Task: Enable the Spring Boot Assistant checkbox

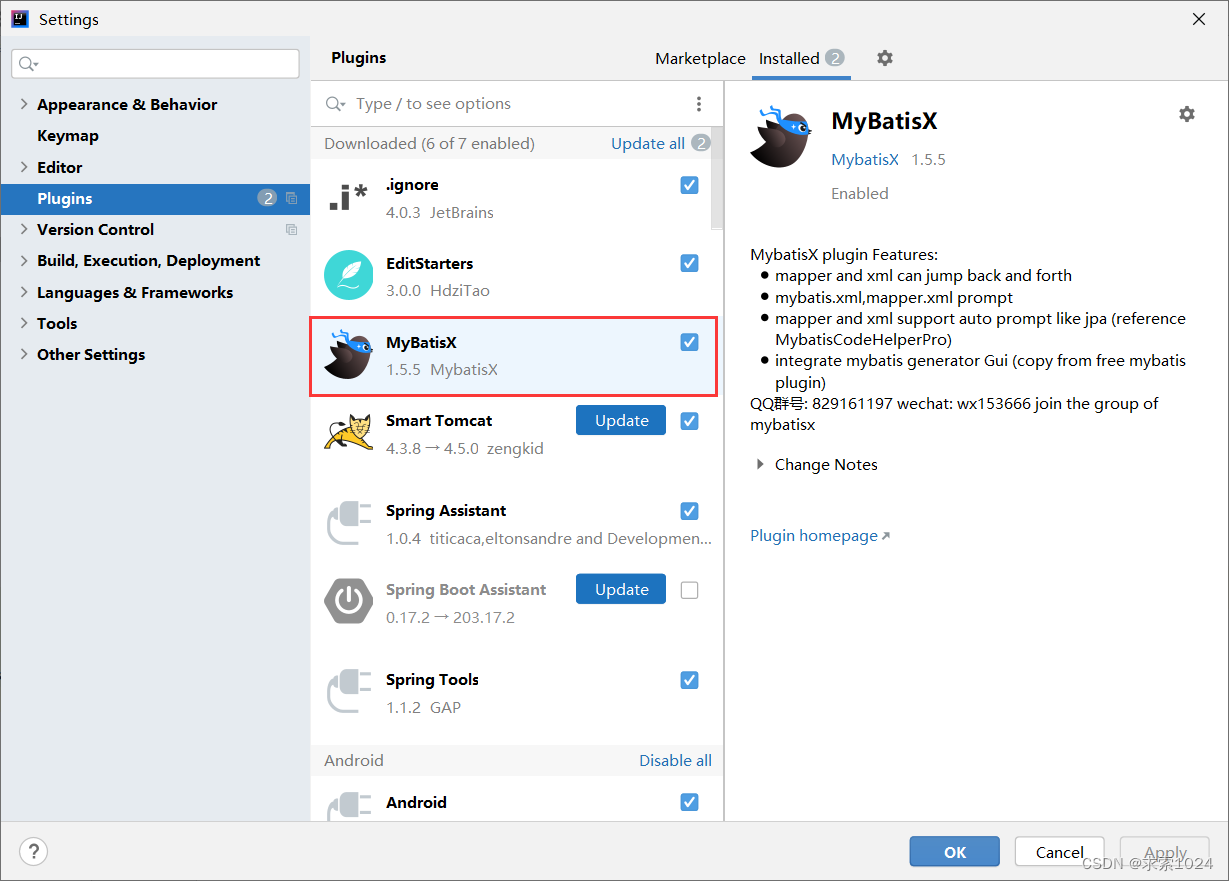Action: tap(689, 590)
